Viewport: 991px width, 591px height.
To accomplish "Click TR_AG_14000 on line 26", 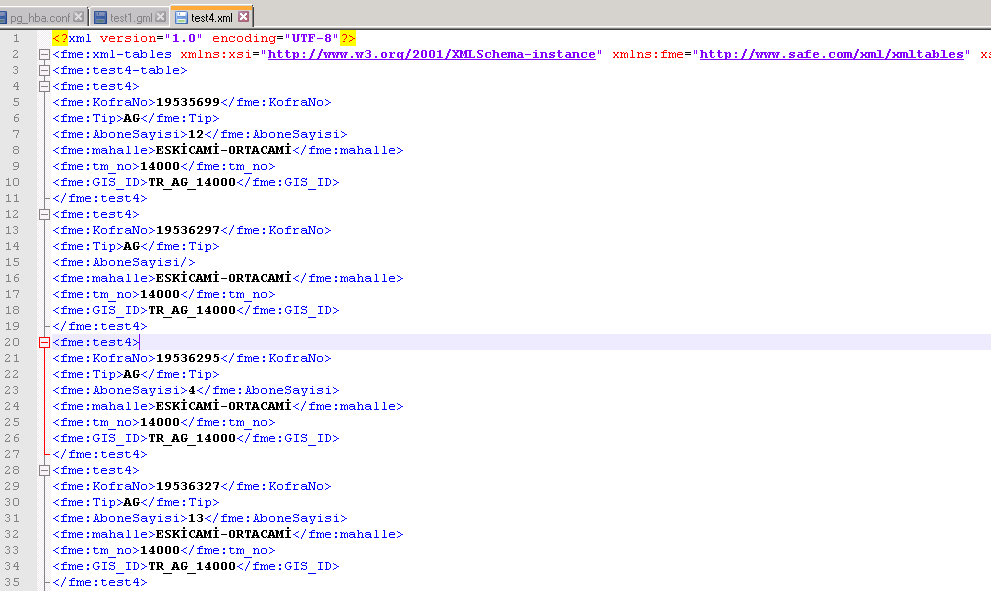I will click(x=192, y=438).
